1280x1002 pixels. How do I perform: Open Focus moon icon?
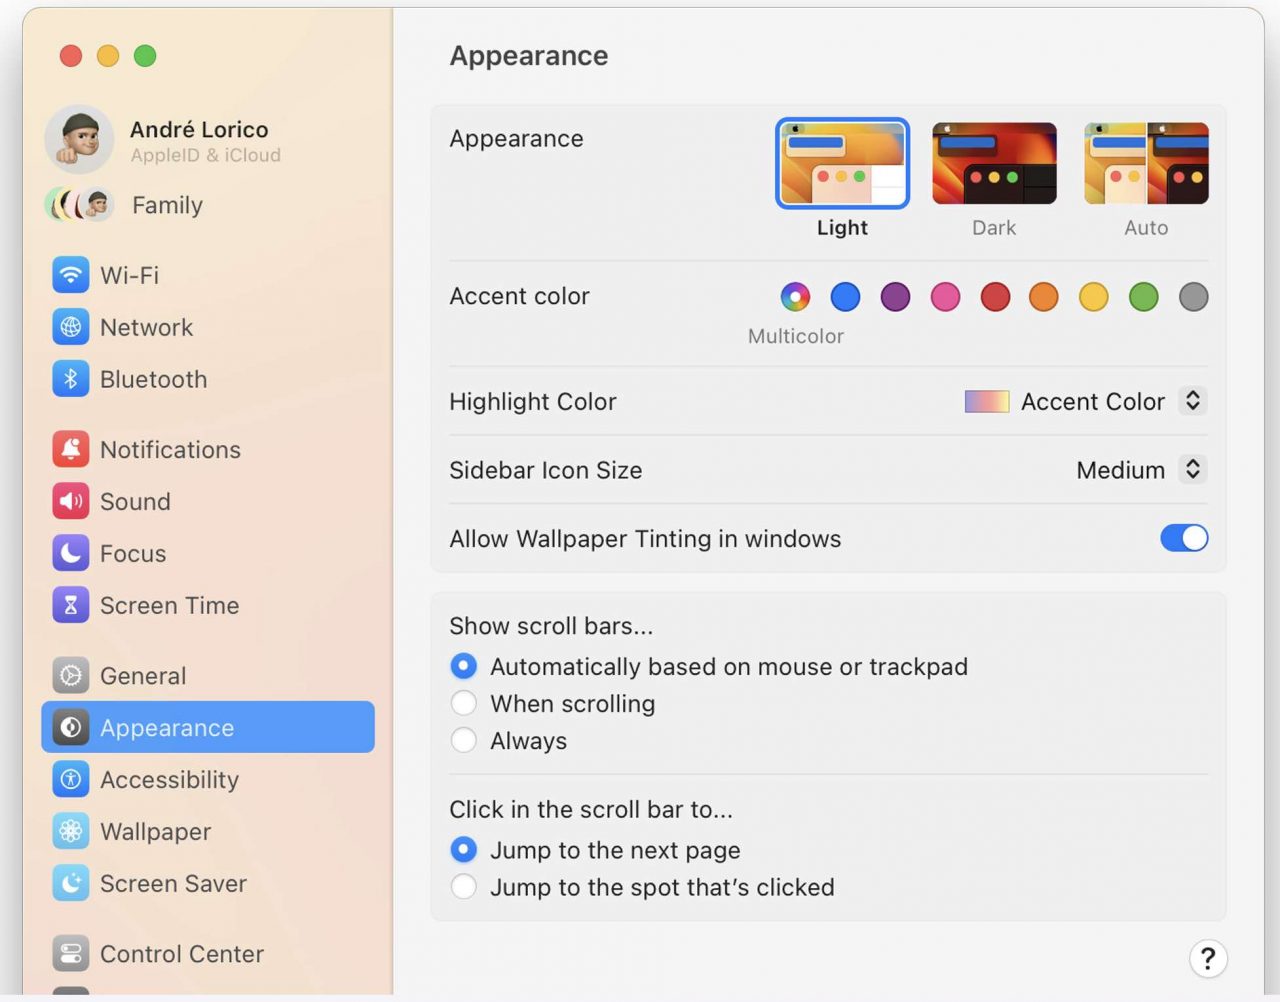[x=71, y=553]
